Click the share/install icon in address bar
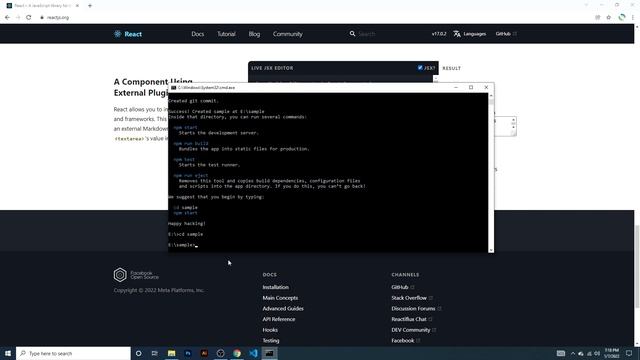Screen dimensions: 640x360 pyautogui.click(x=598, y=18)
